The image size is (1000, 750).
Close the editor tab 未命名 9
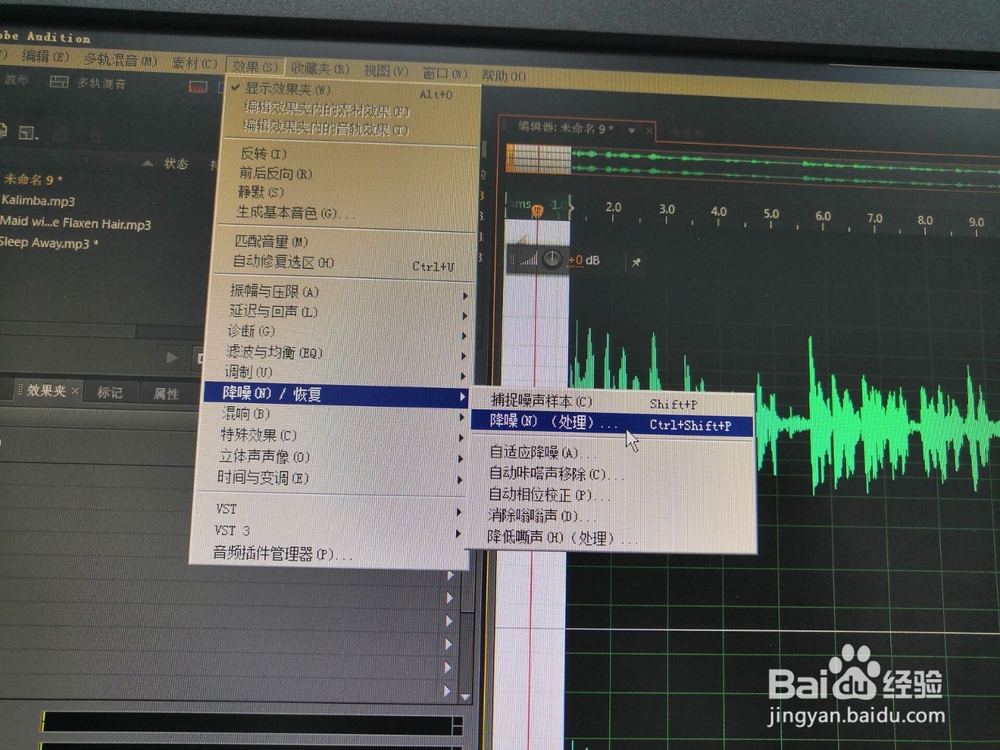[x=649, y=131]
